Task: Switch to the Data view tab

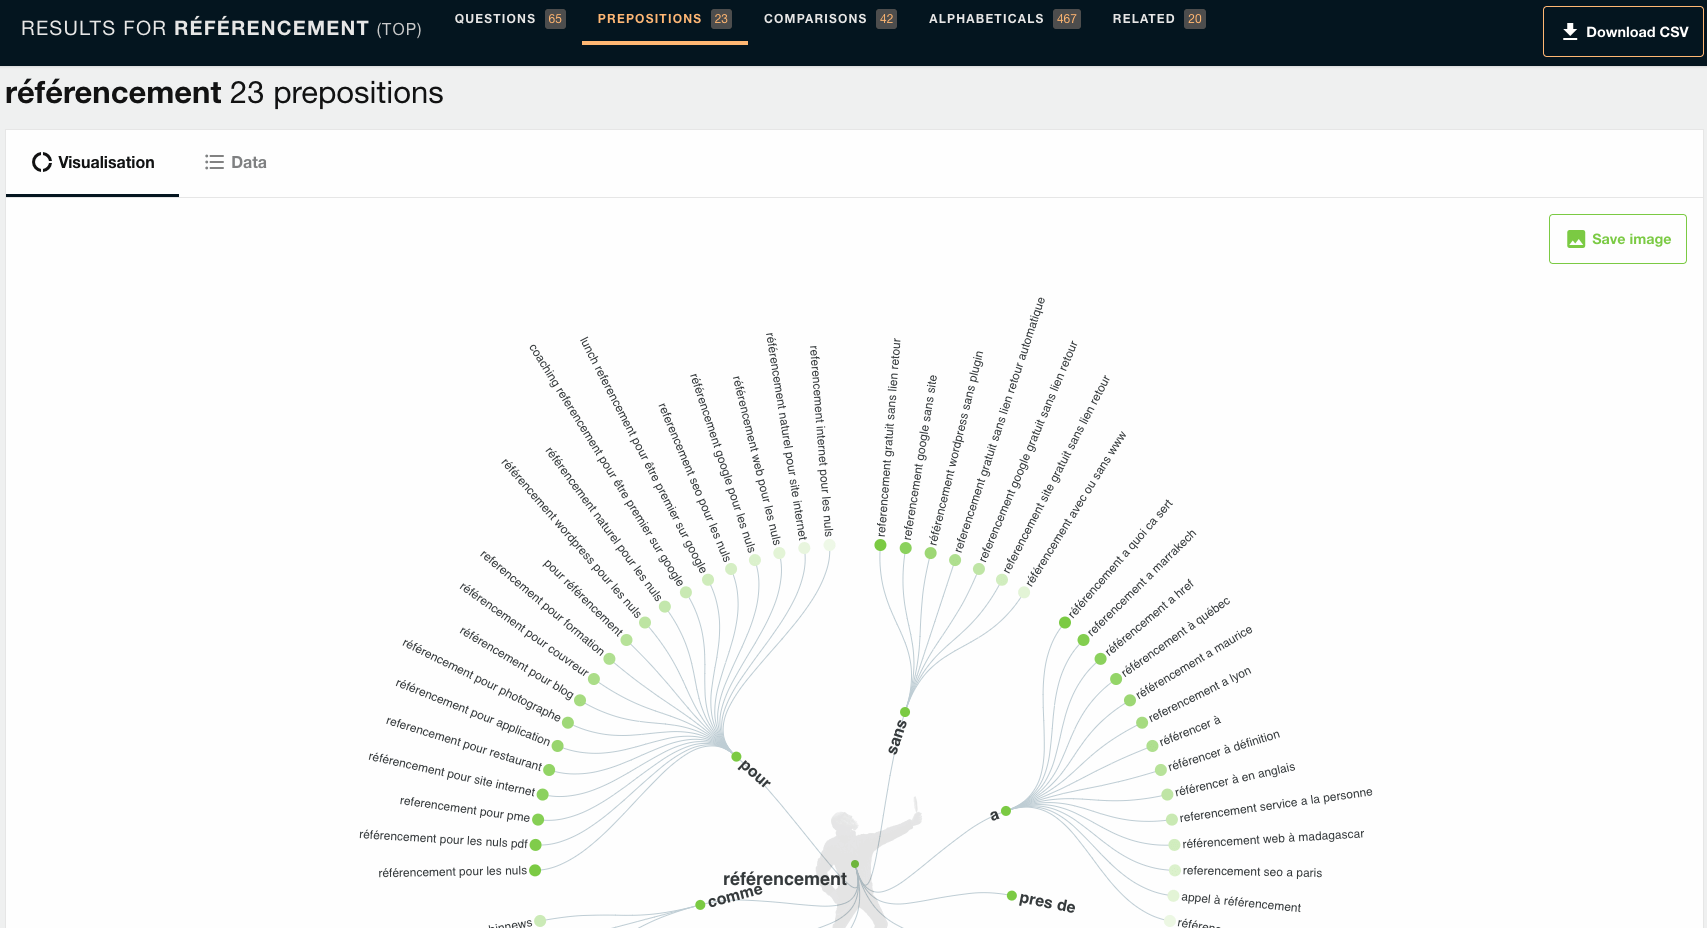Action: [236, 162]
